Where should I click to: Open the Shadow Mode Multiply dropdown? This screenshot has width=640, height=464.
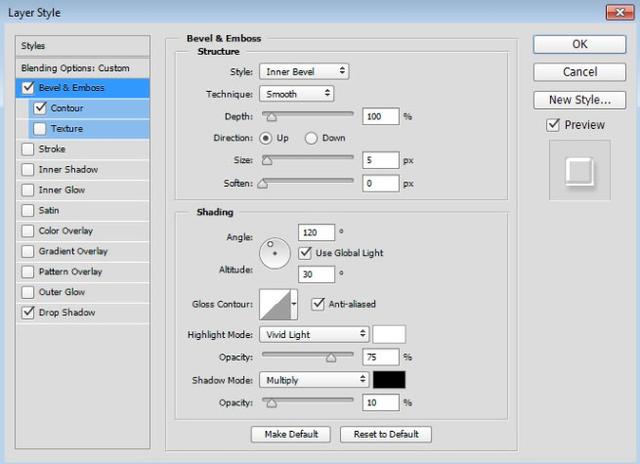click(314, 380)
